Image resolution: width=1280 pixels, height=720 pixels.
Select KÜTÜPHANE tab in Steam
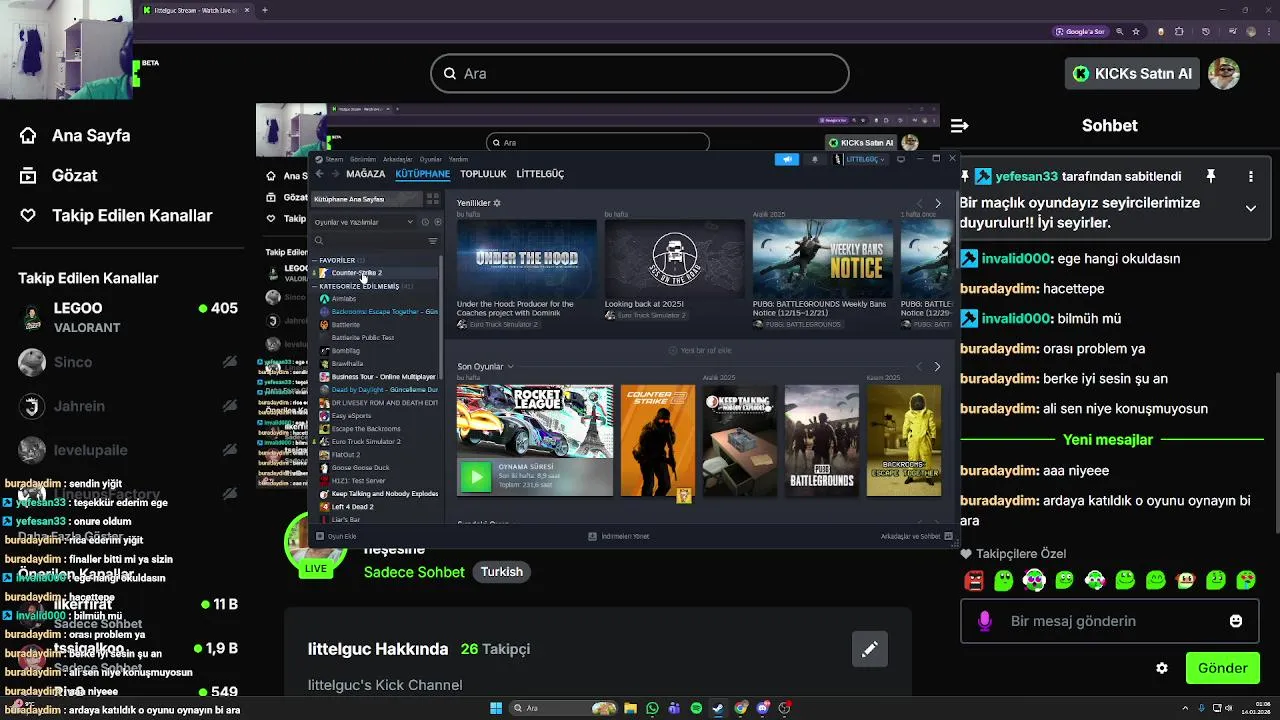coord(422,174)
